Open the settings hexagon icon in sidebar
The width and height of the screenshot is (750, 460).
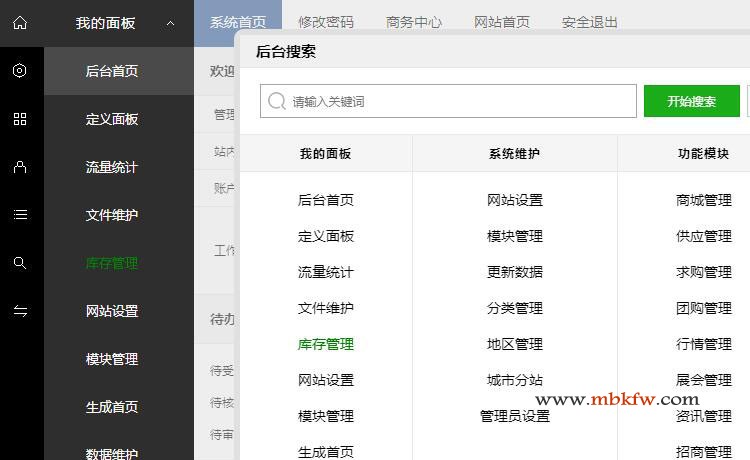pos(20,71)
